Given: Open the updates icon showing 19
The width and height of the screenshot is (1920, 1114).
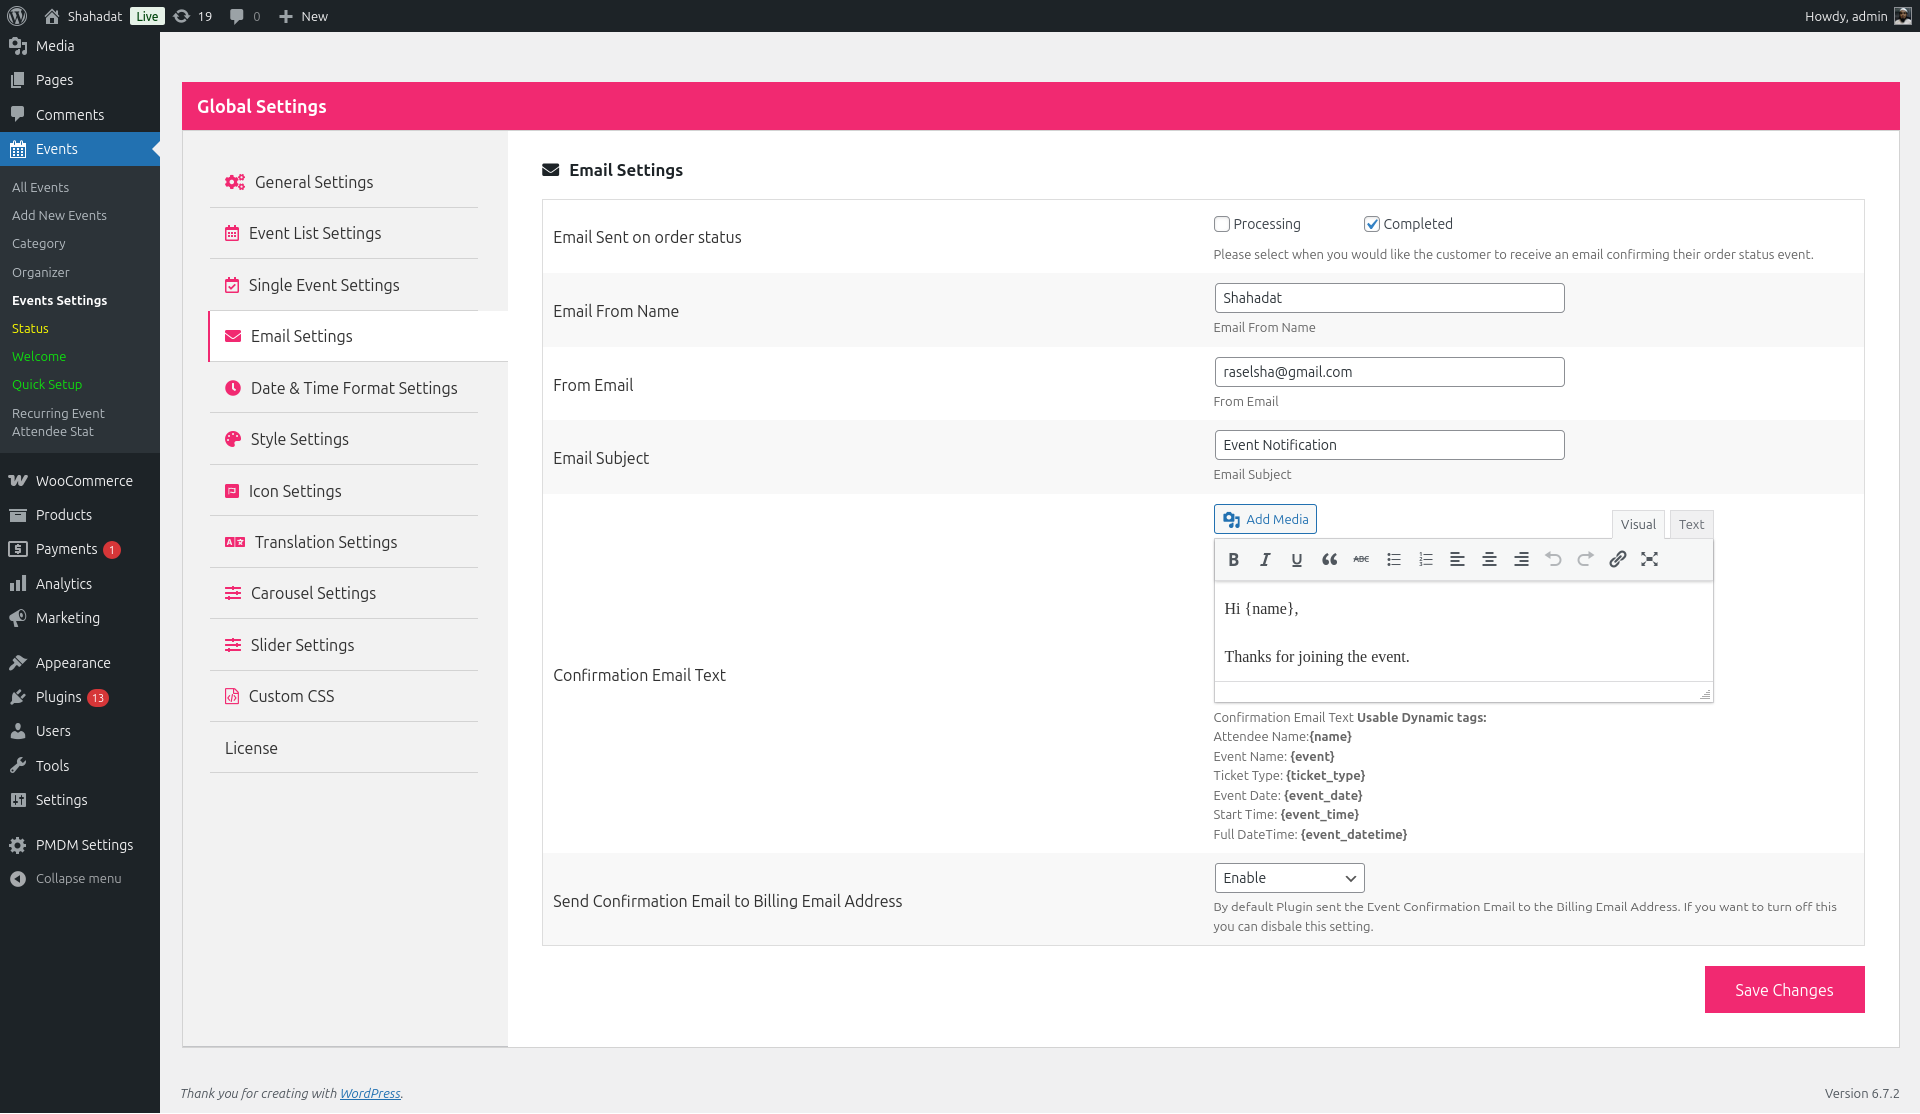Looking at the screenshot, I should pos(192,16).
